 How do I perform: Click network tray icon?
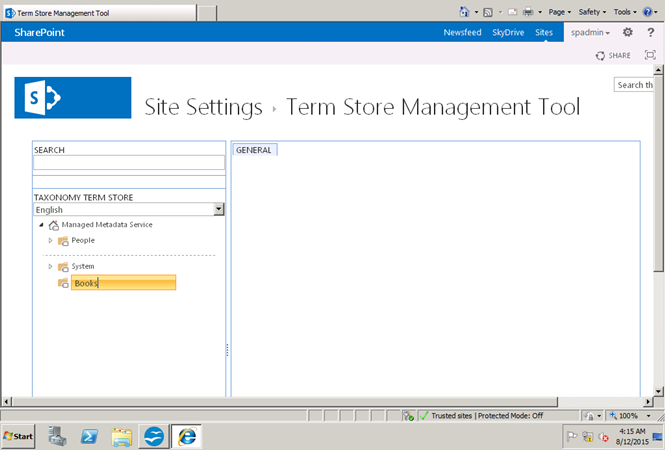pyautogui.click(x=588, y=436)
